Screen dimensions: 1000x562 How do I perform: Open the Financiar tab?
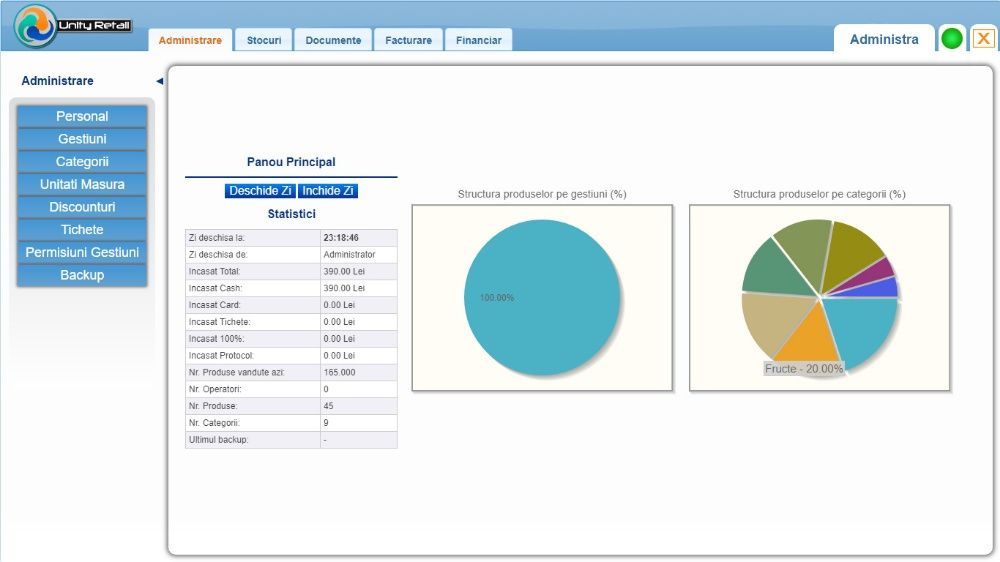[x=478, y=40]
